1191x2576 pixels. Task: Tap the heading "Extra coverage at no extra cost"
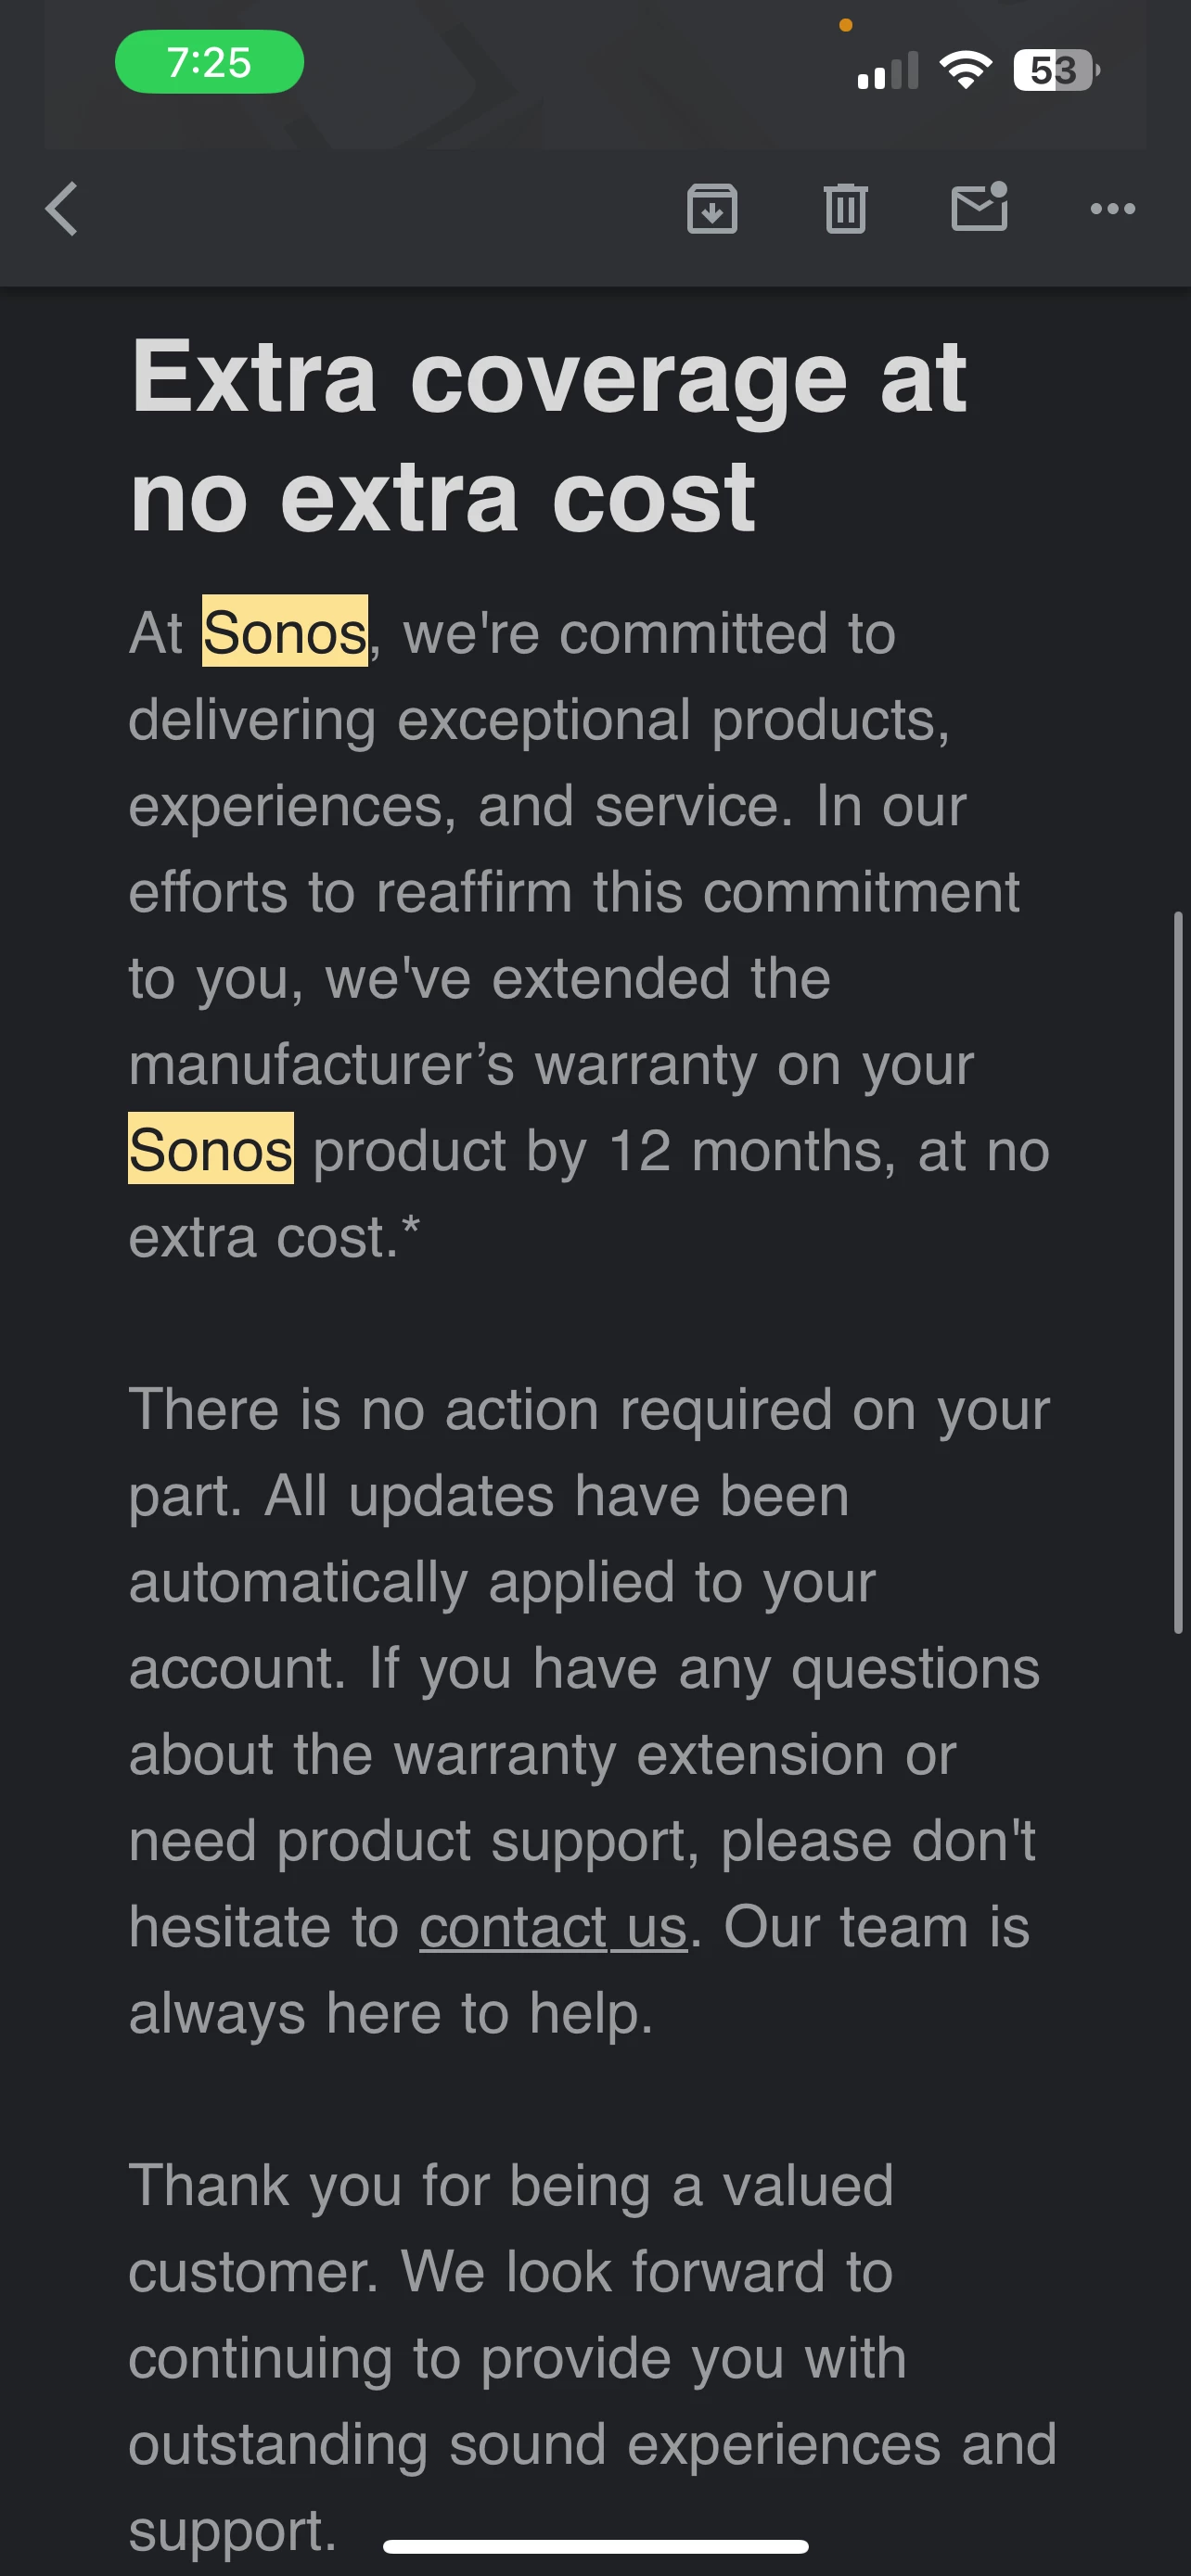tap(548, 436)
